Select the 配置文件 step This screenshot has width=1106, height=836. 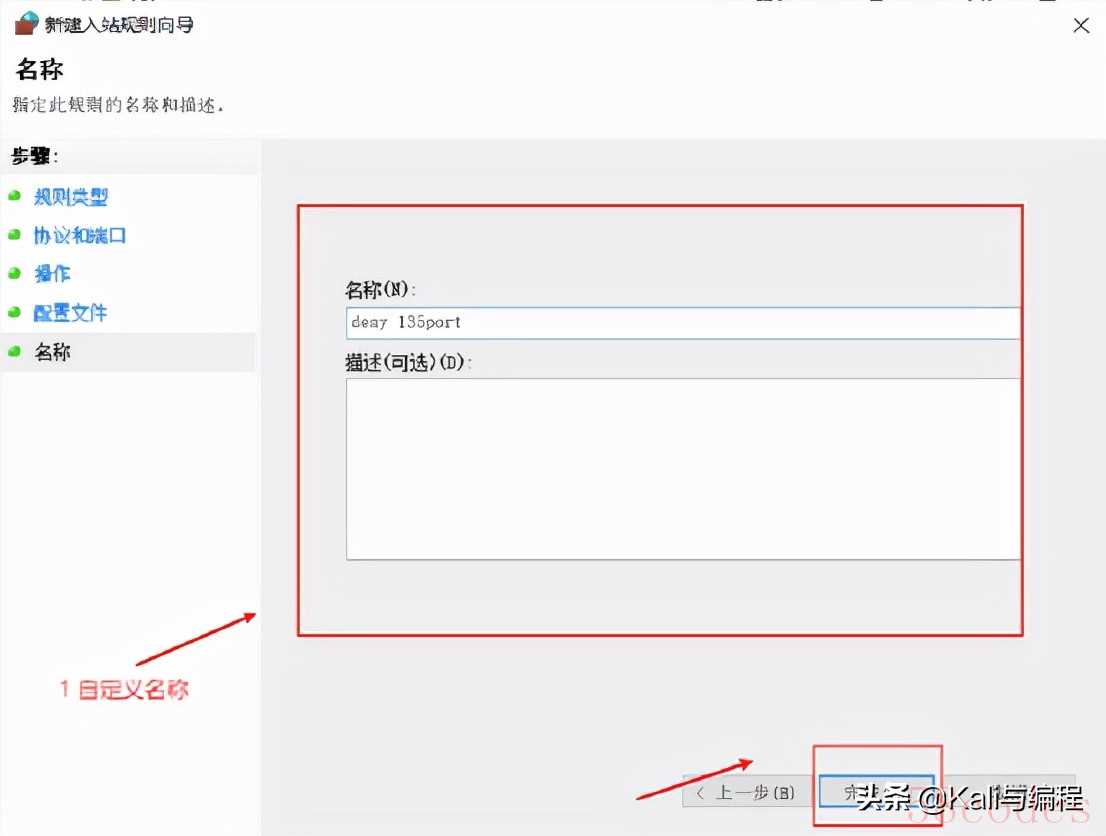[x=71, y=312]
